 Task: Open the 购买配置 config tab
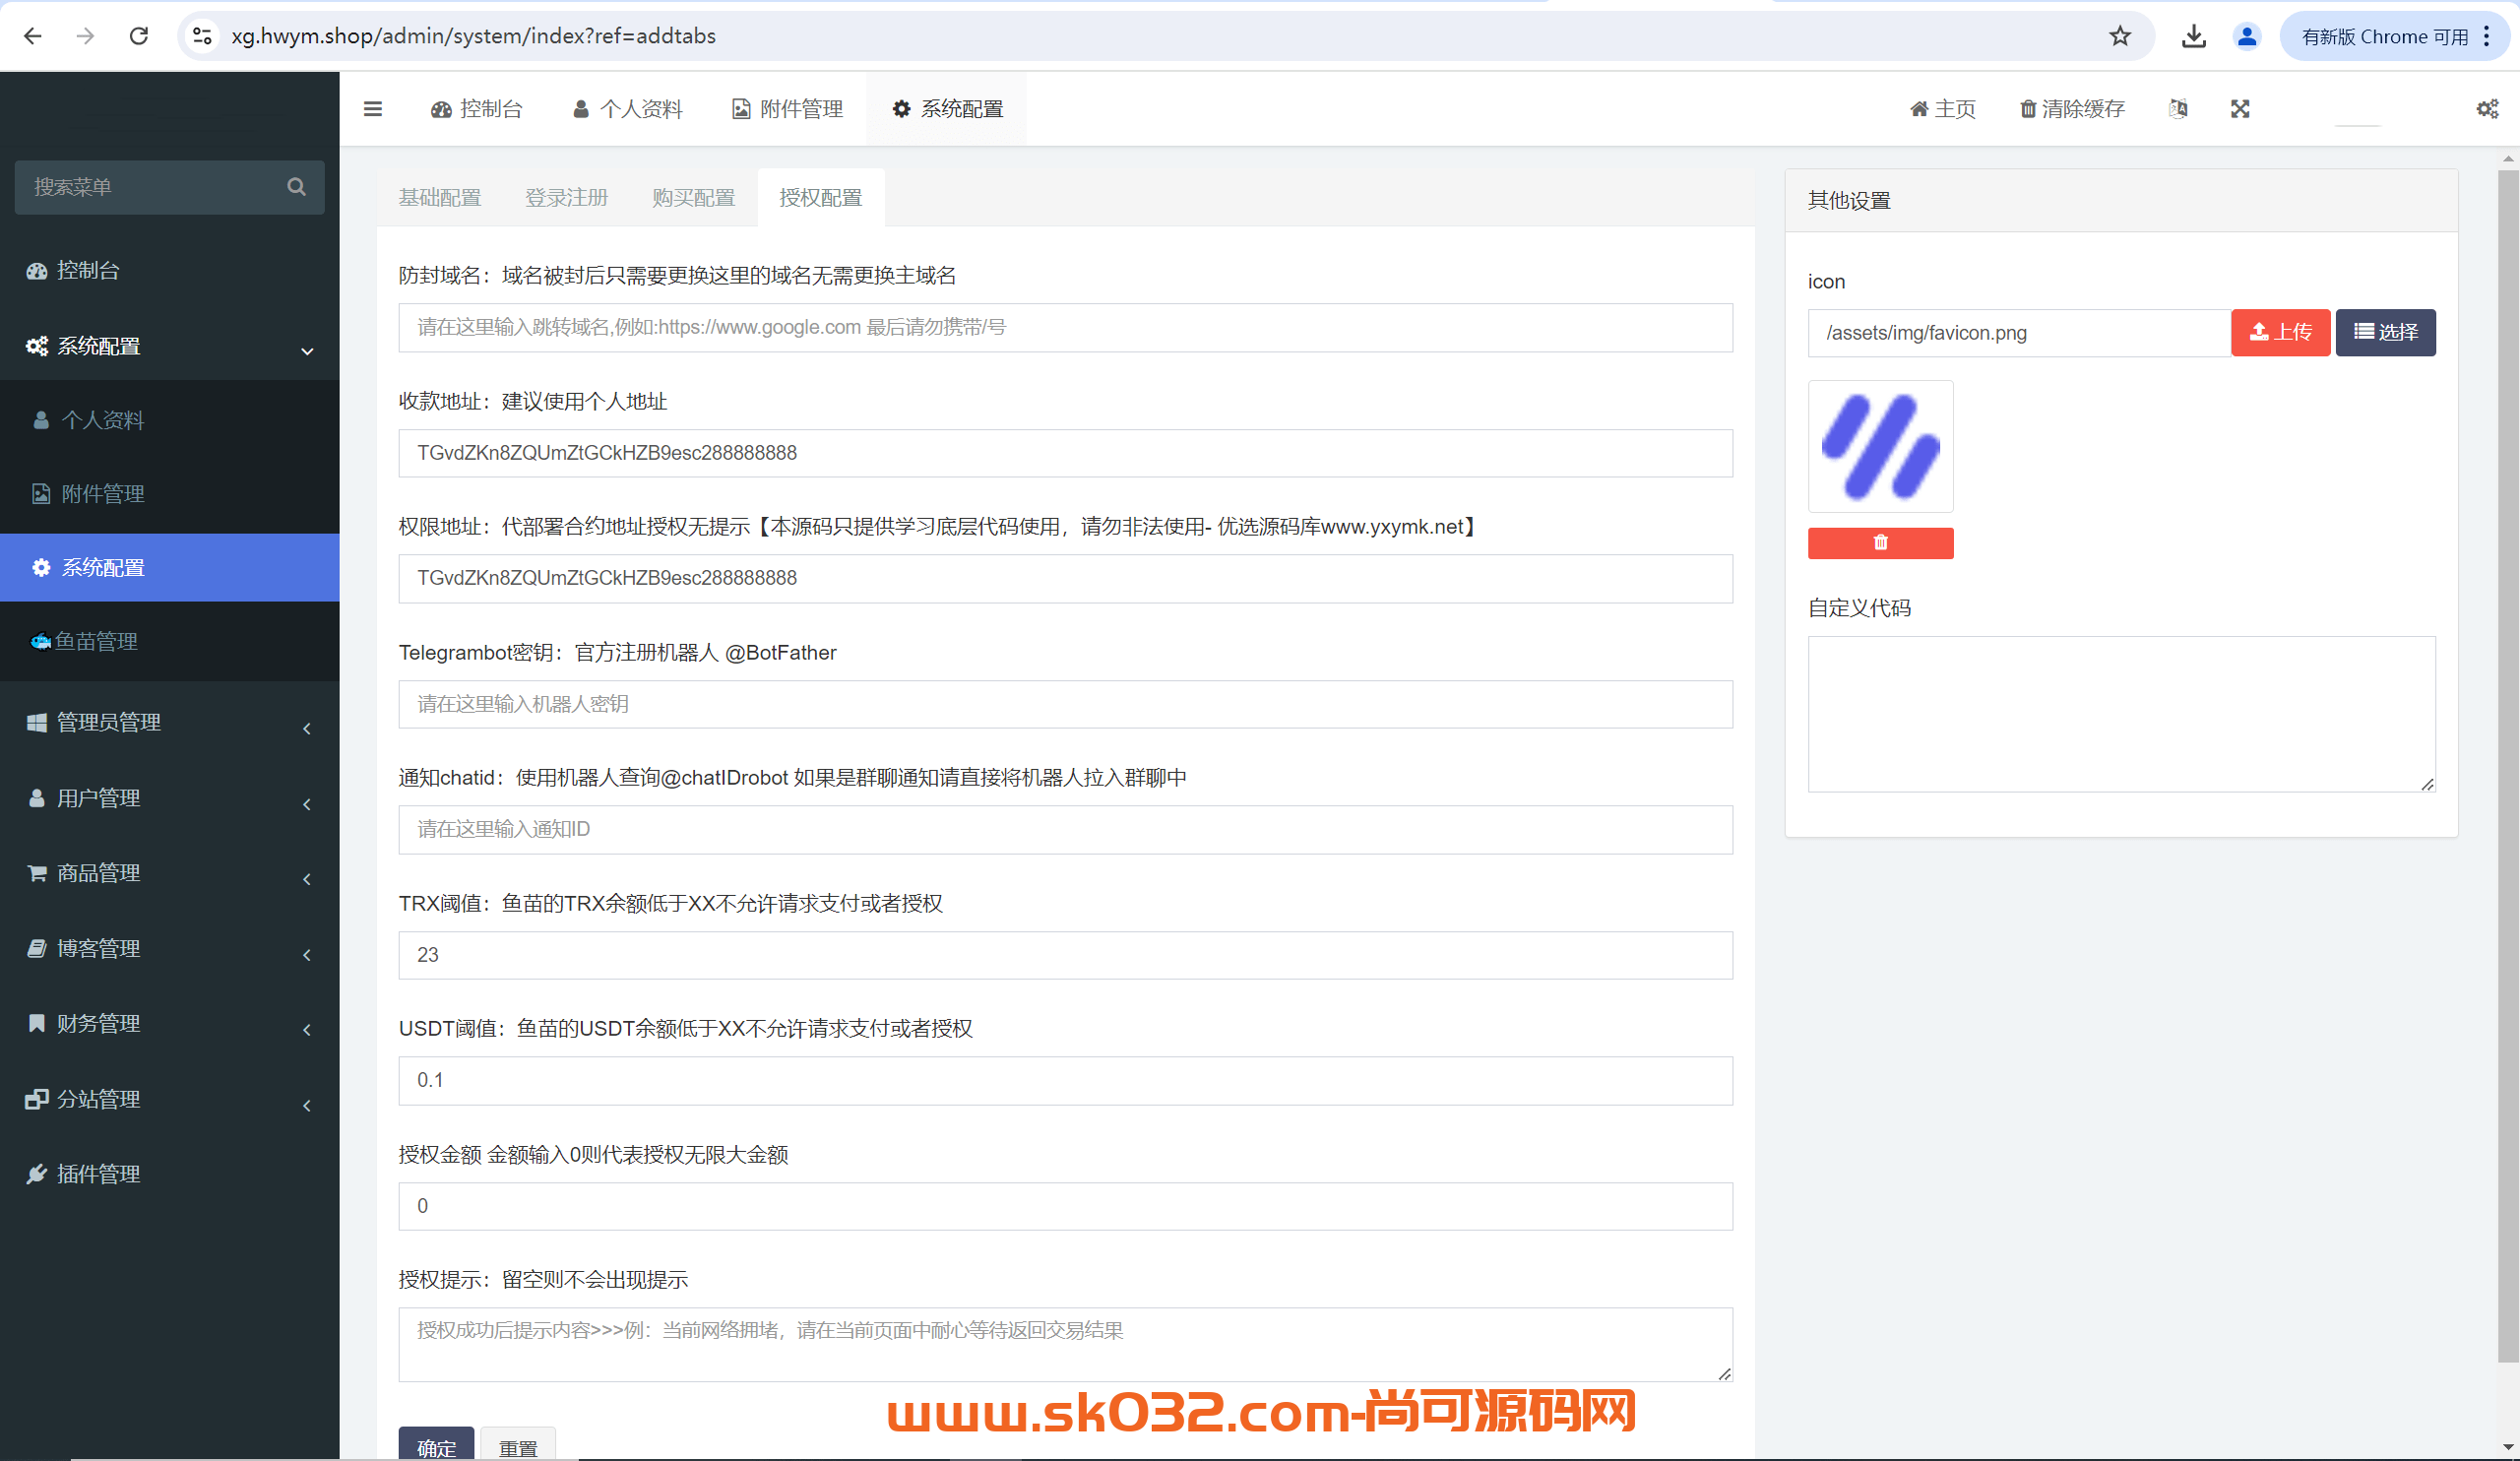(x=694, y=198)
